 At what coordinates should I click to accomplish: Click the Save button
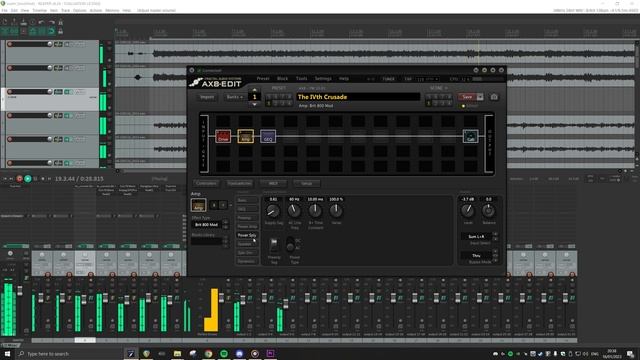(467, 97)
